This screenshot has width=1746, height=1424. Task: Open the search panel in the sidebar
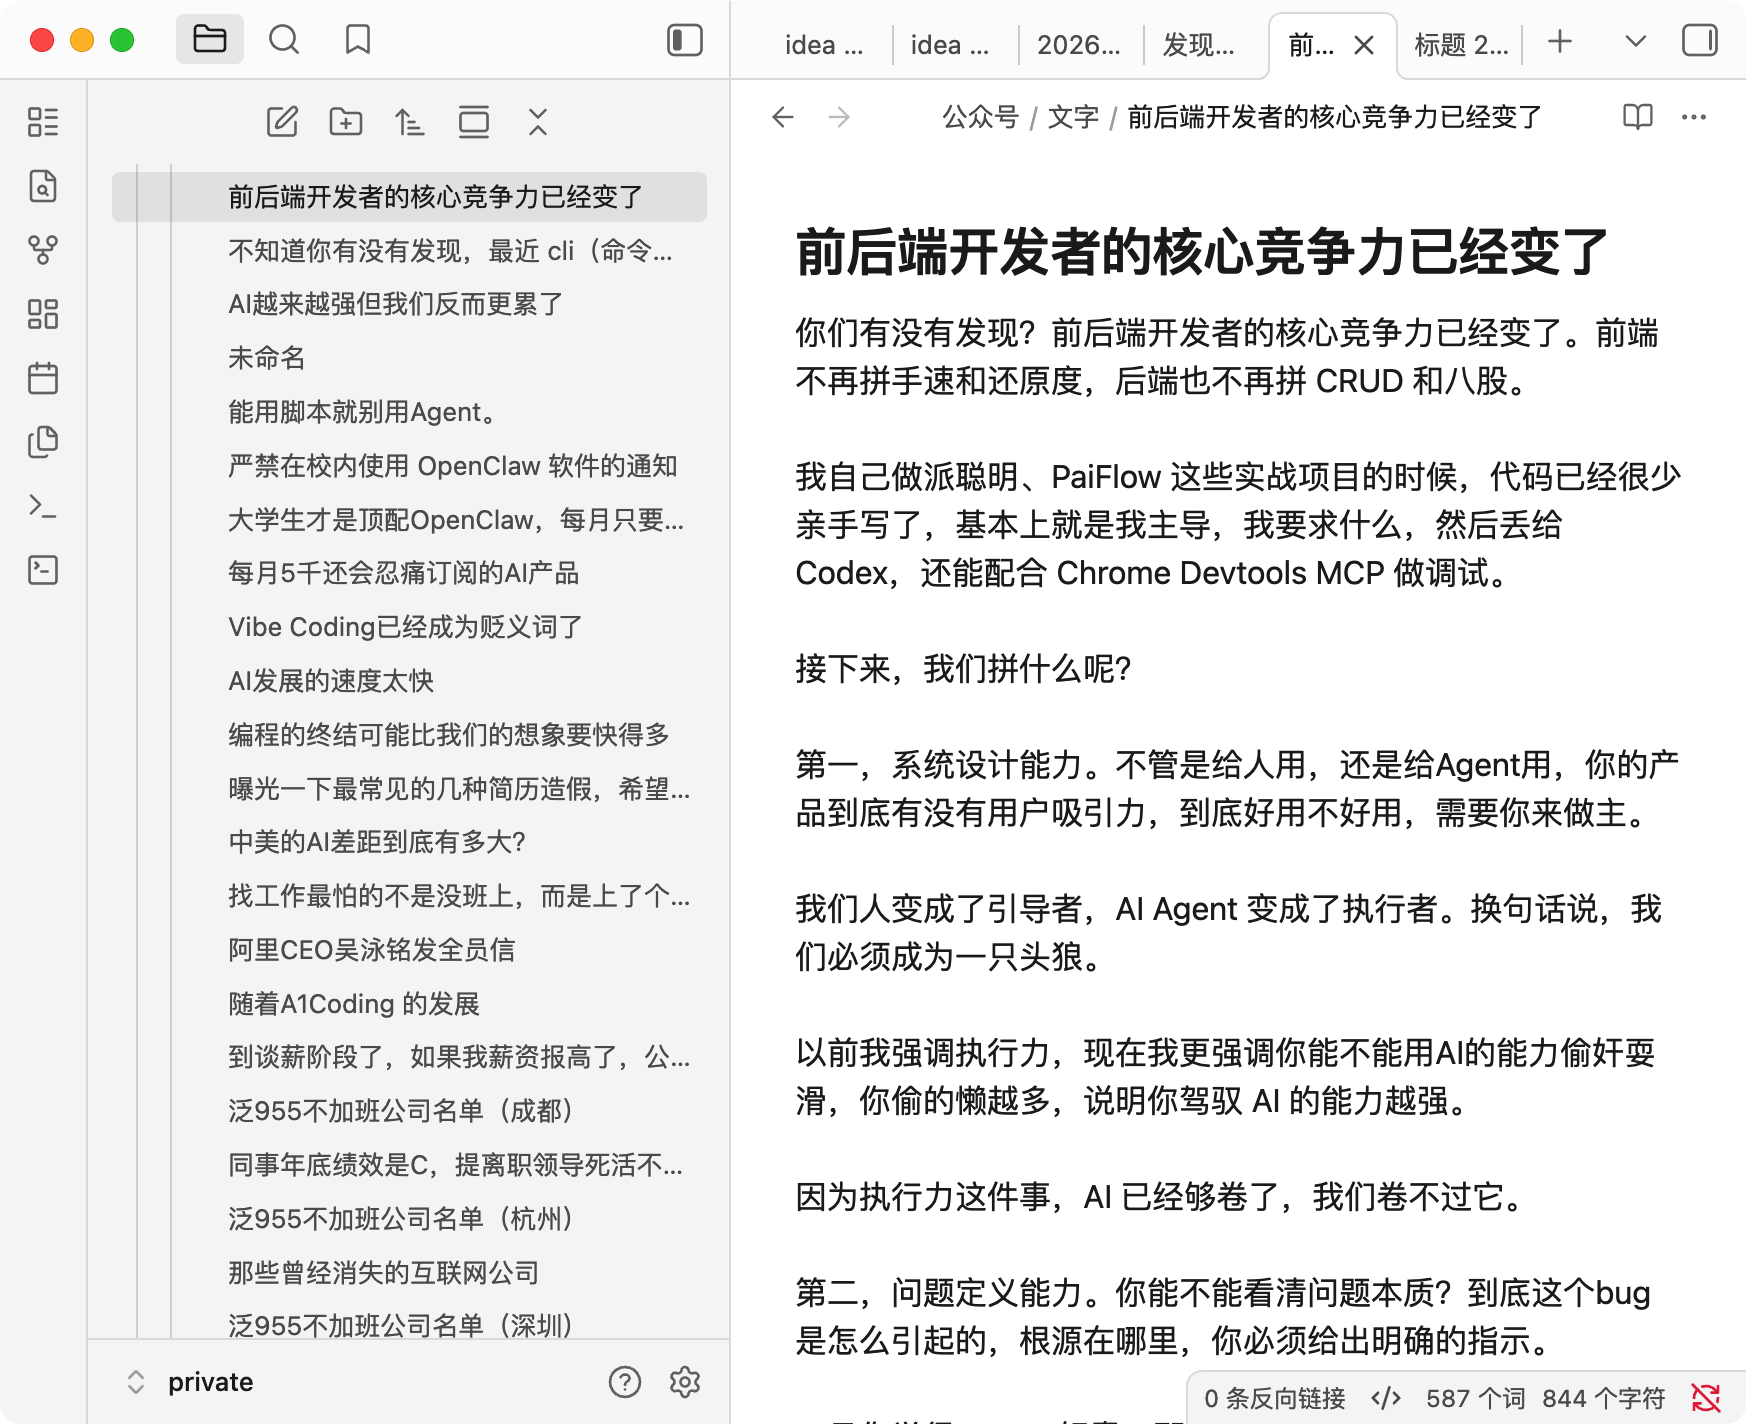coord(284,40)
